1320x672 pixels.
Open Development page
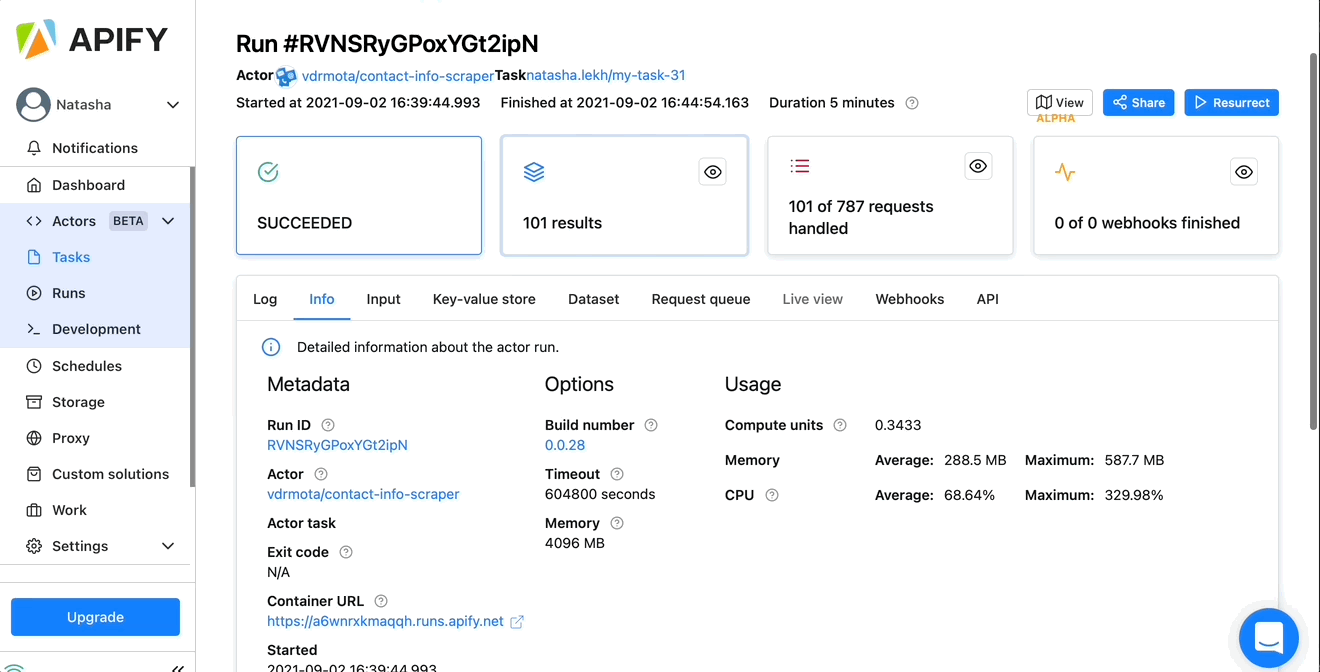click(96, 329)
